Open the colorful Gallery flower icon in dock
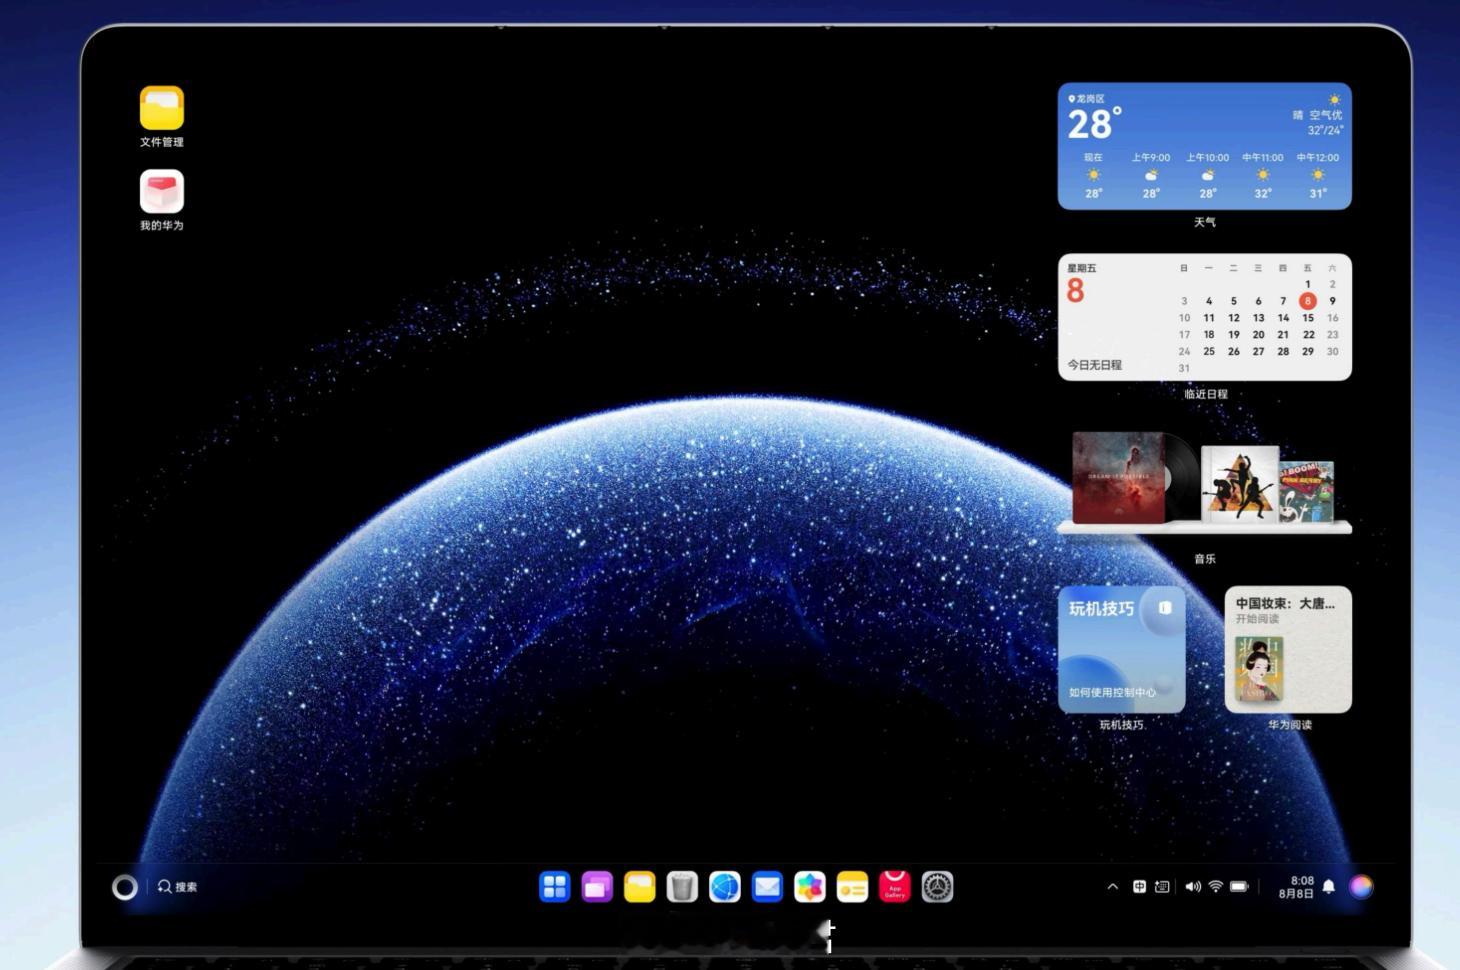This screenshot has width=1460, height=970. point(810,887)
